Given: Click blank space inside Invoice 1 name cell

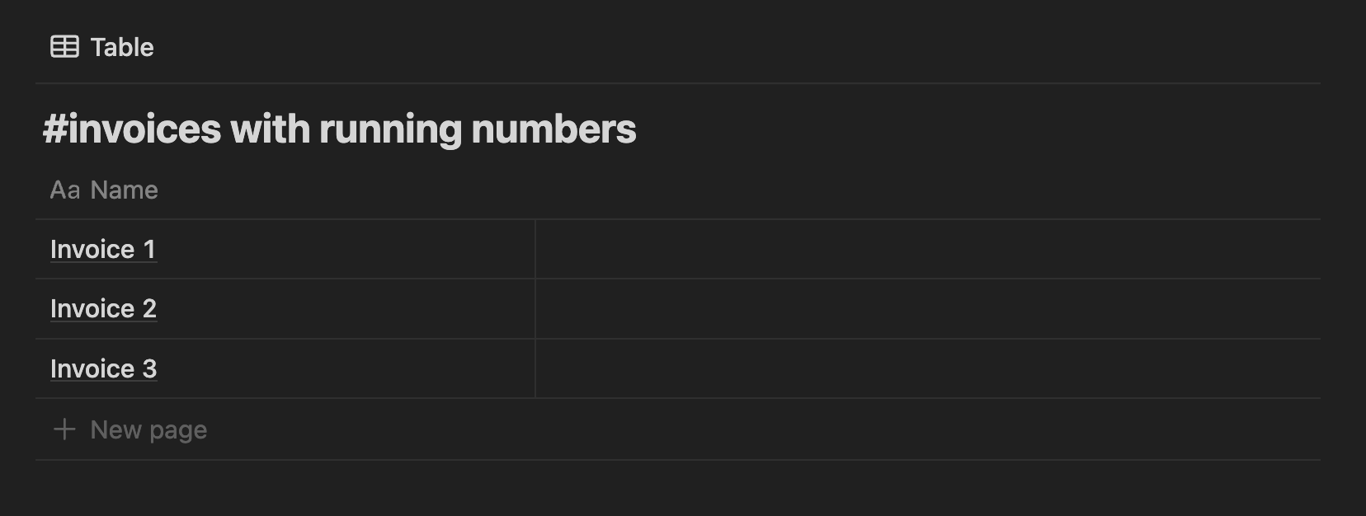Looking at the screenshot, I should coord(345,249).
